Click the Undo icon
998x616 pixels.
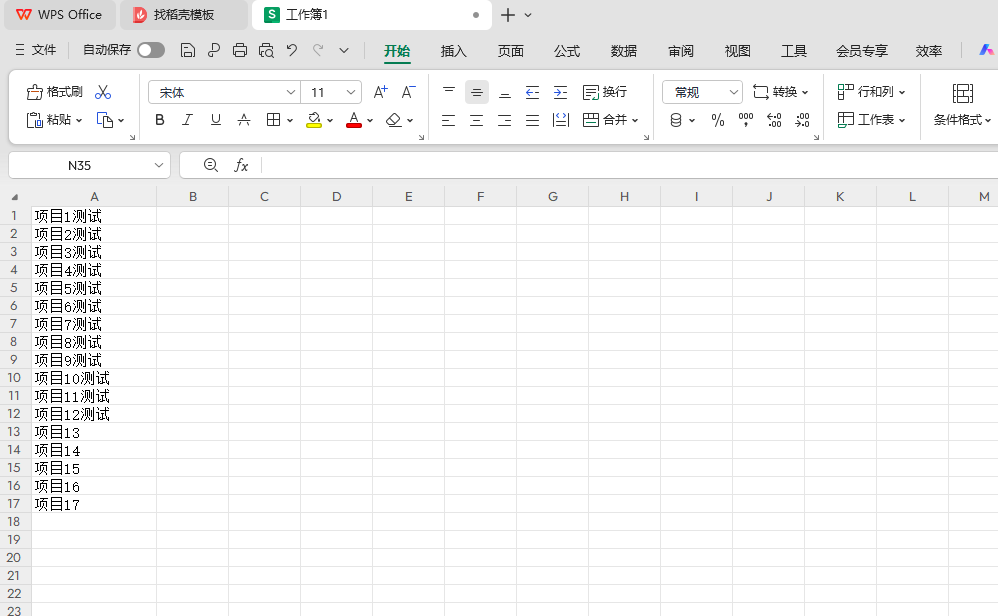pos(290,48)
